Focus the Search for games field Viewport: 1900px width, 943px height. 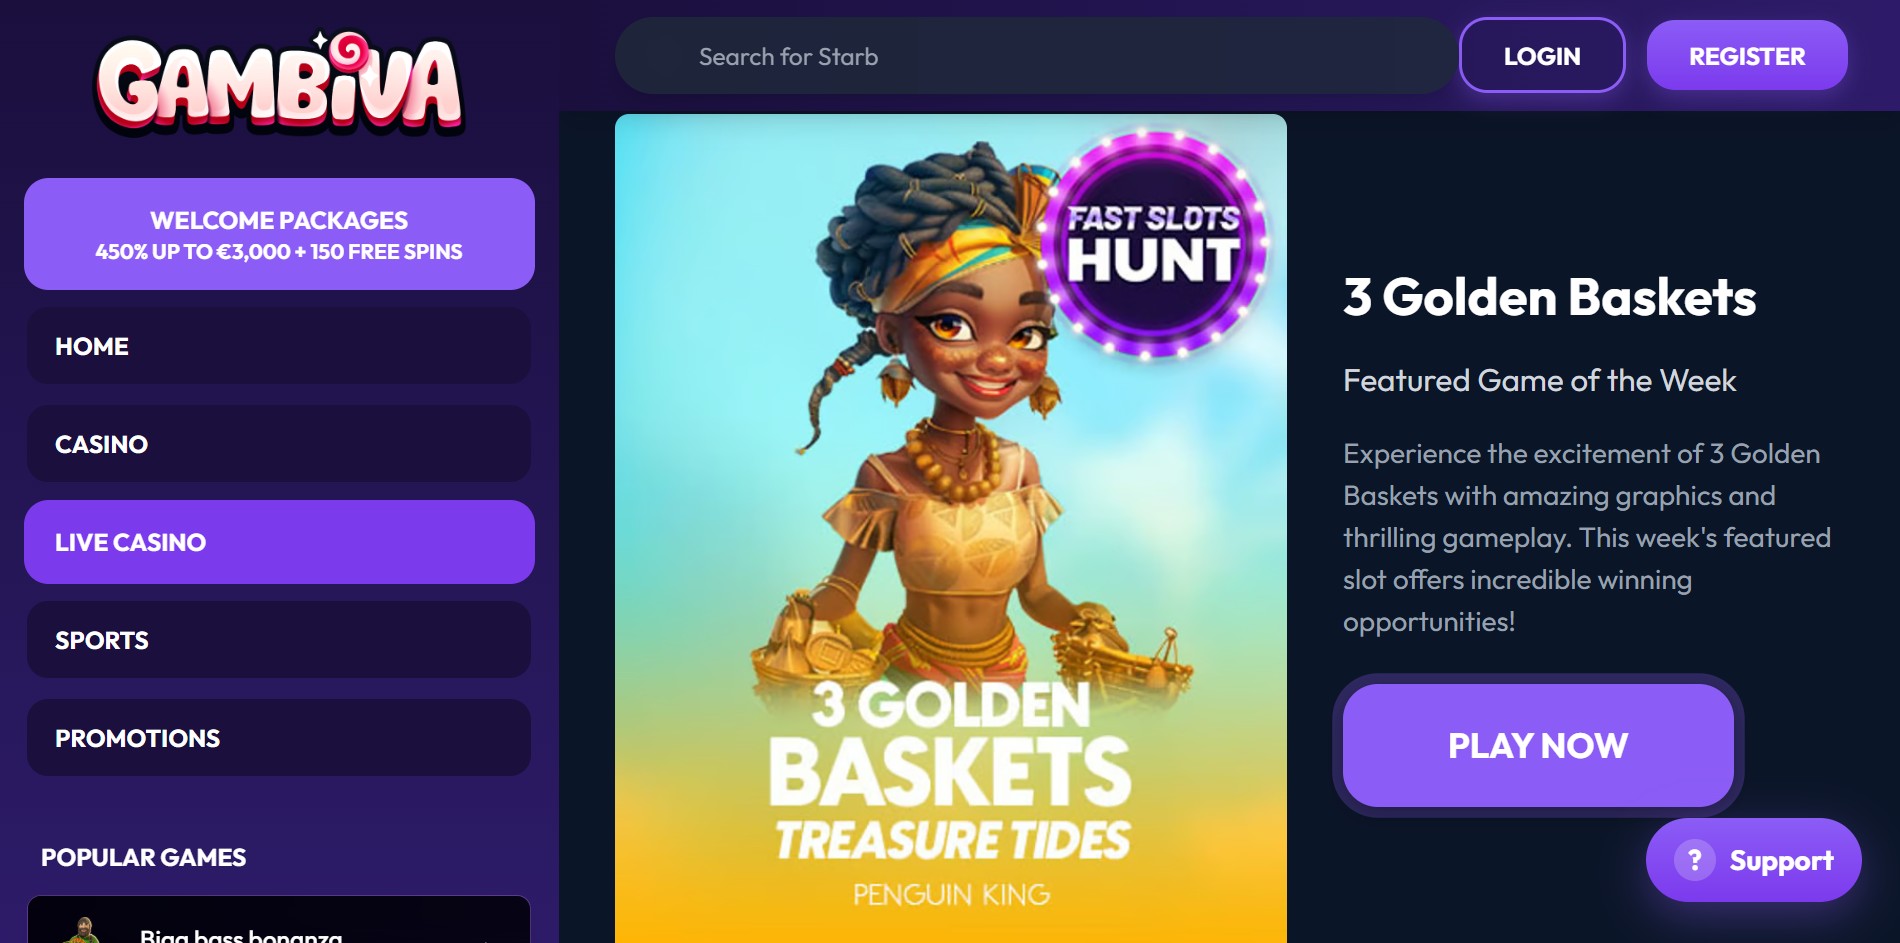[1035, 56]
